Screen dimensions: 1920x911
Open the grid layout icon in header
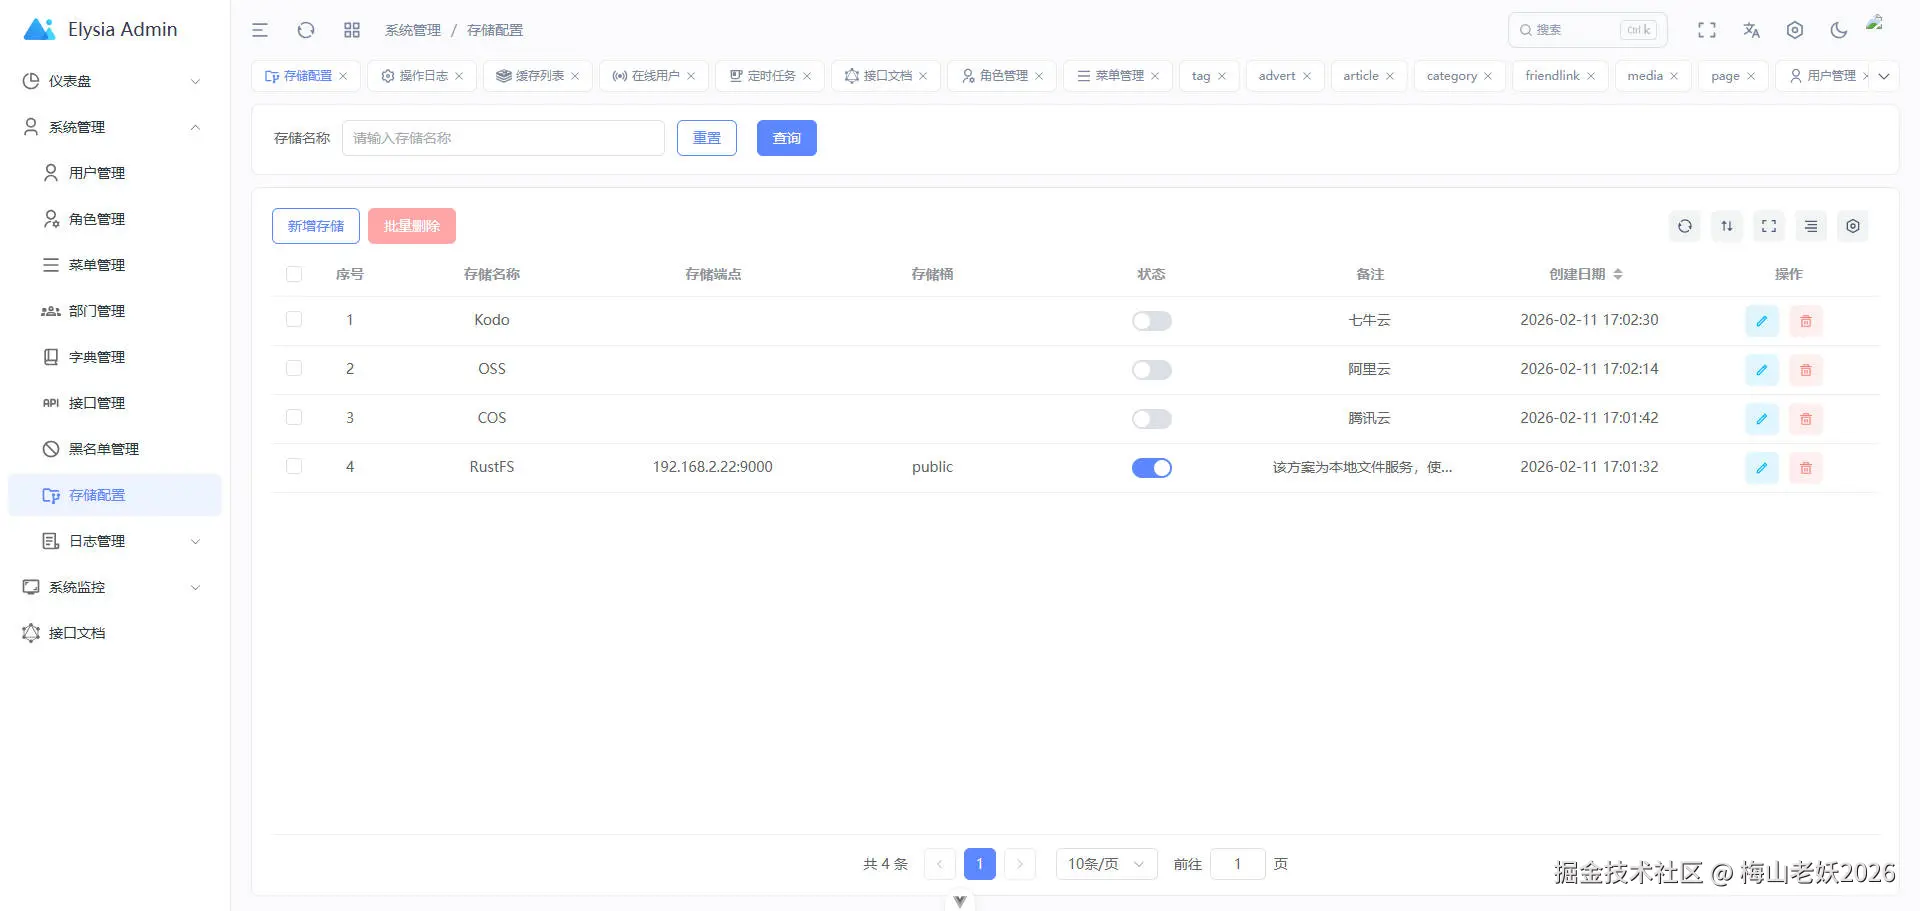(x=352, y=30)
